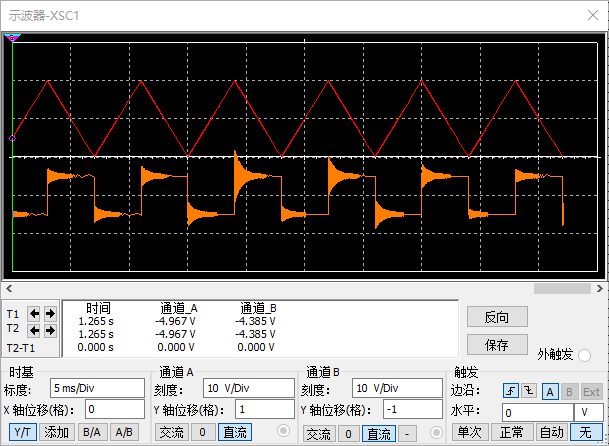Move cursor T2 left with arrow
The image size is (609, 446).
pos(34,331)
